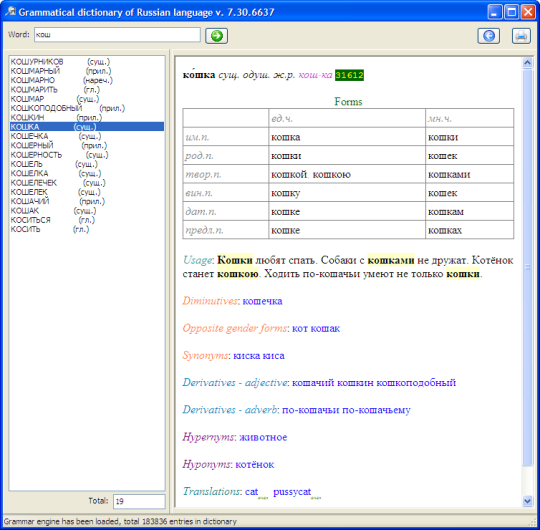Screen dimensions: 540x530
Task: Open the hypernym link животное
Action: [x=263, y=437]
